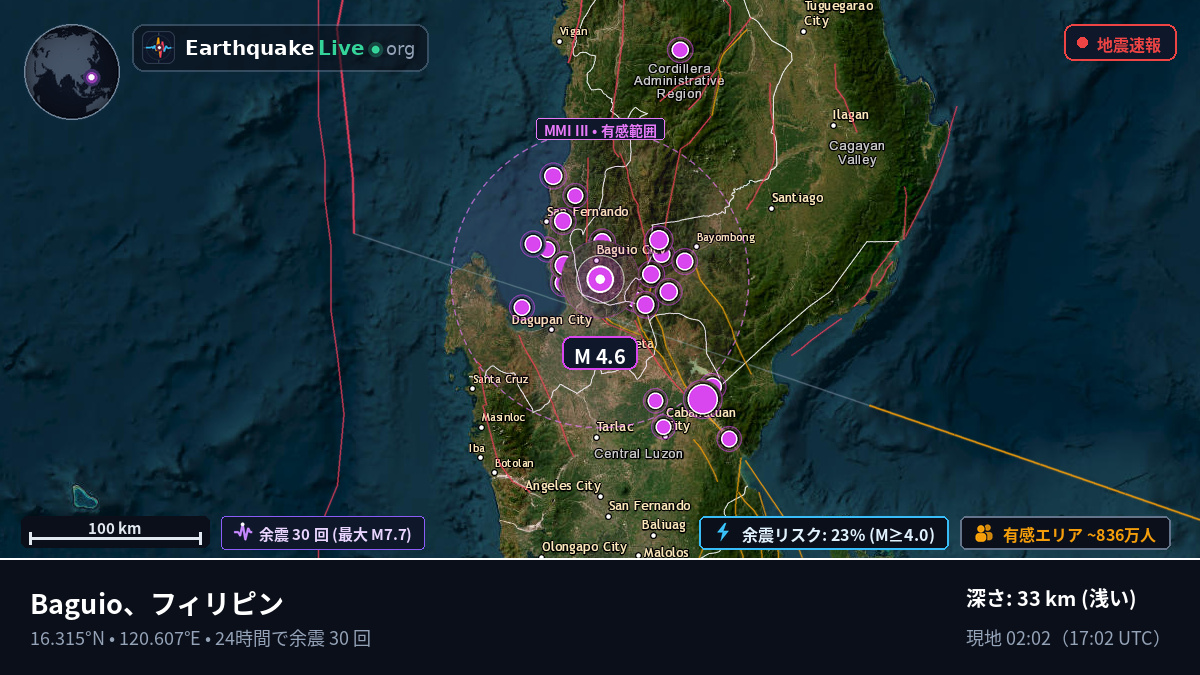Screen dimensions: 1200x675
Task: Click the aftershock waveform icon
Action: coord(243,533)
